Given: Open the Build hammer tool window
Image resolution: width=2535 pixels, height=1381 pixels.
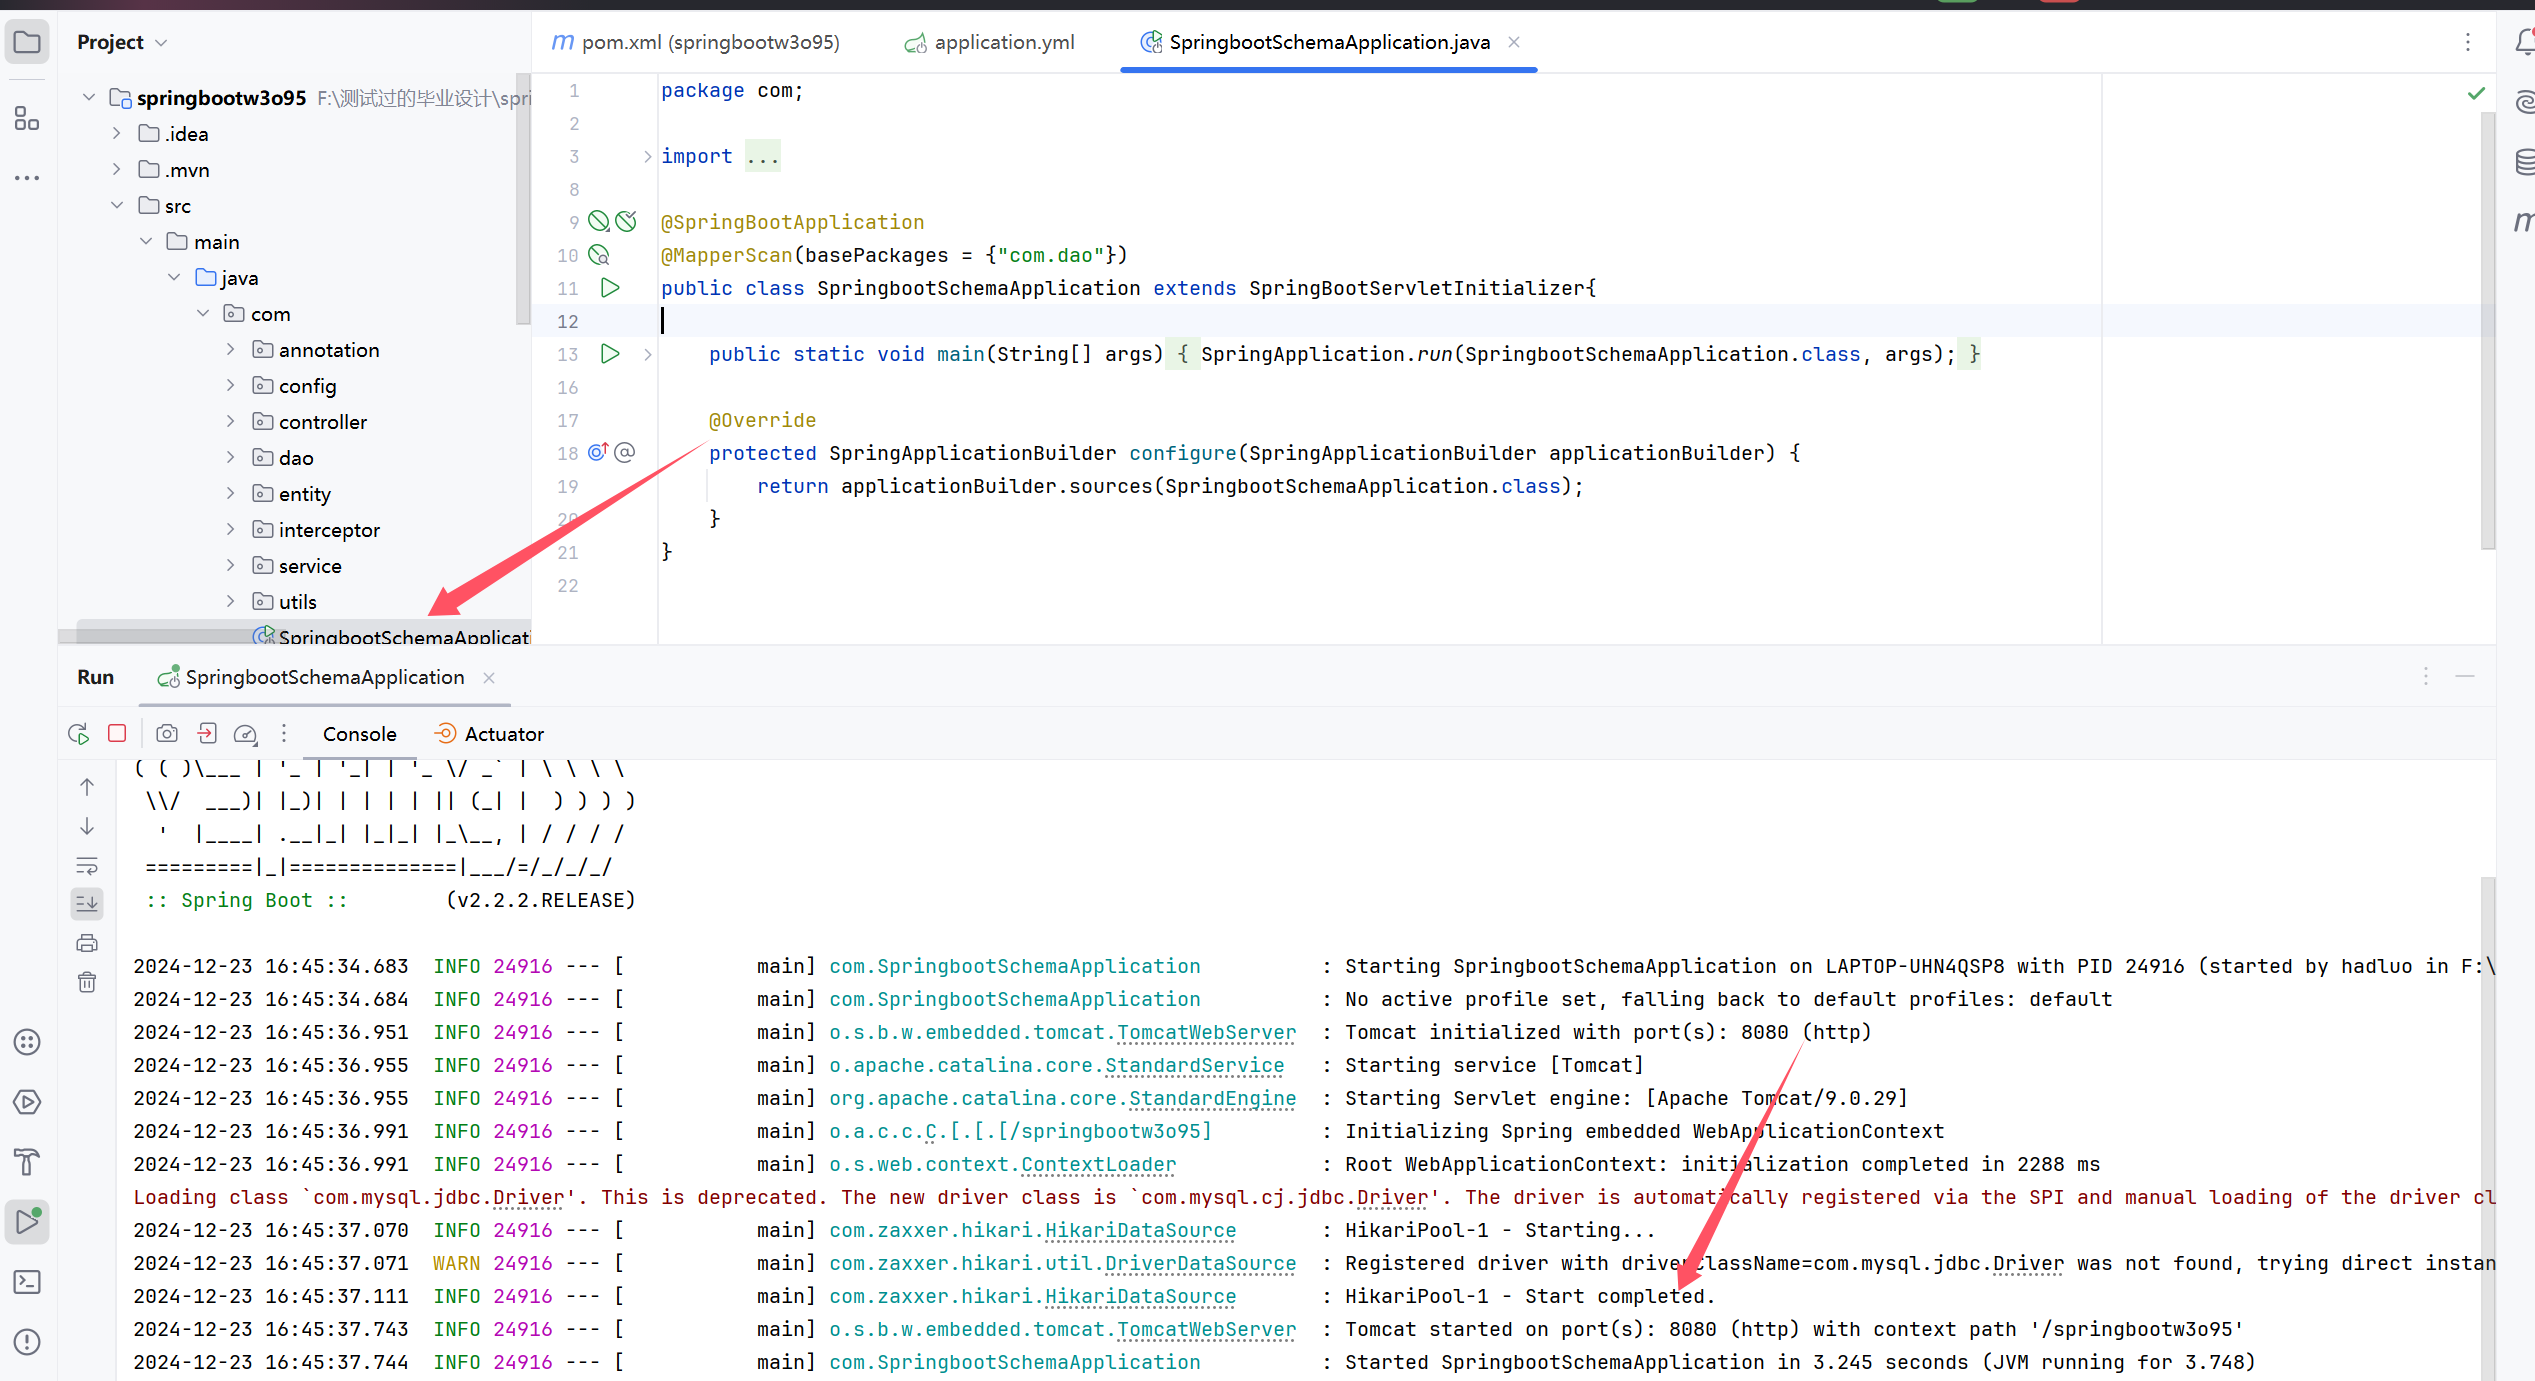Looking at the screenshot, I should point(27,1161).
